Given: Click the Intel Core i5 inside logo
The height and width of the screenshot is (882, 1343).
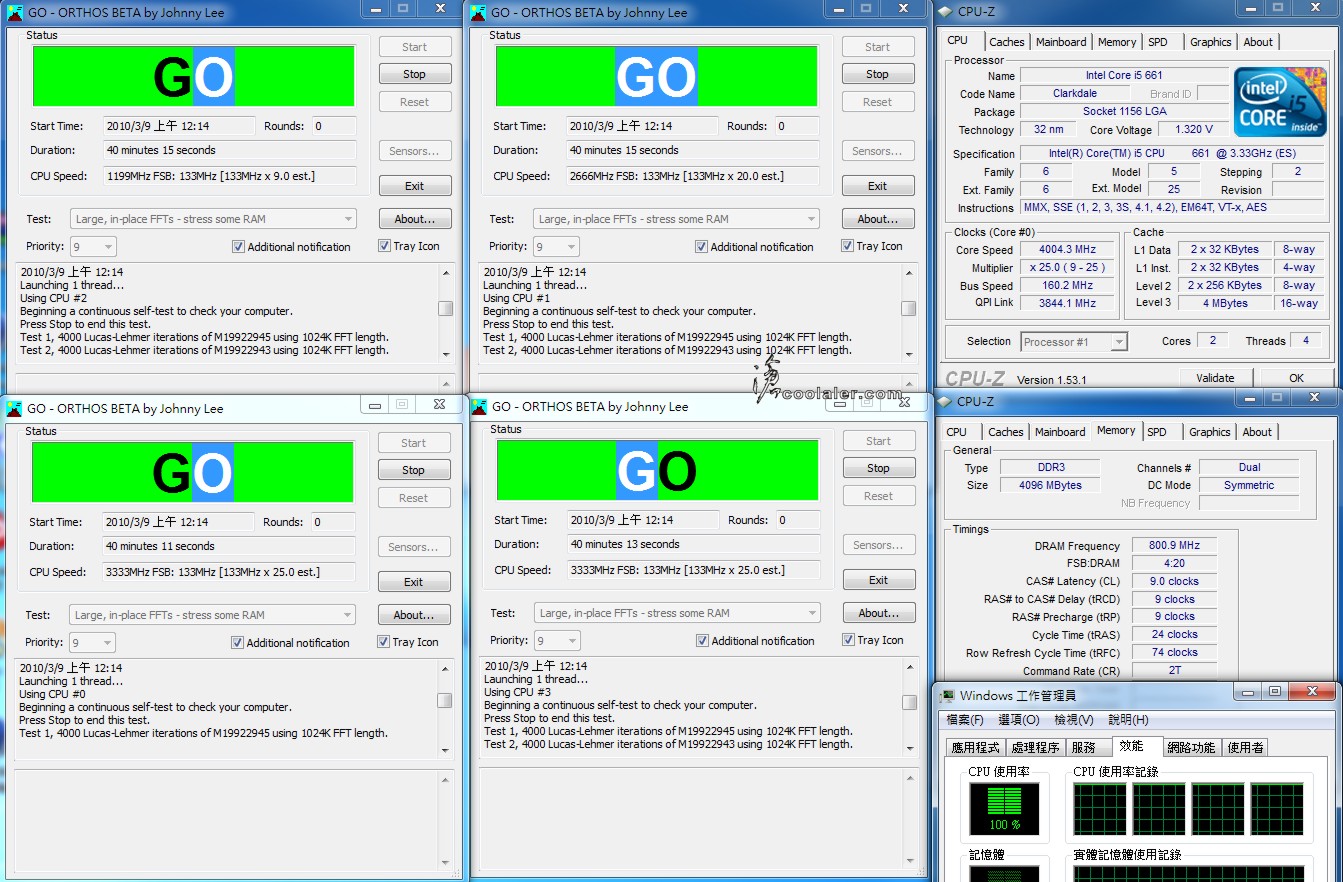Looking at the screenshot, I should (1278, 103).
